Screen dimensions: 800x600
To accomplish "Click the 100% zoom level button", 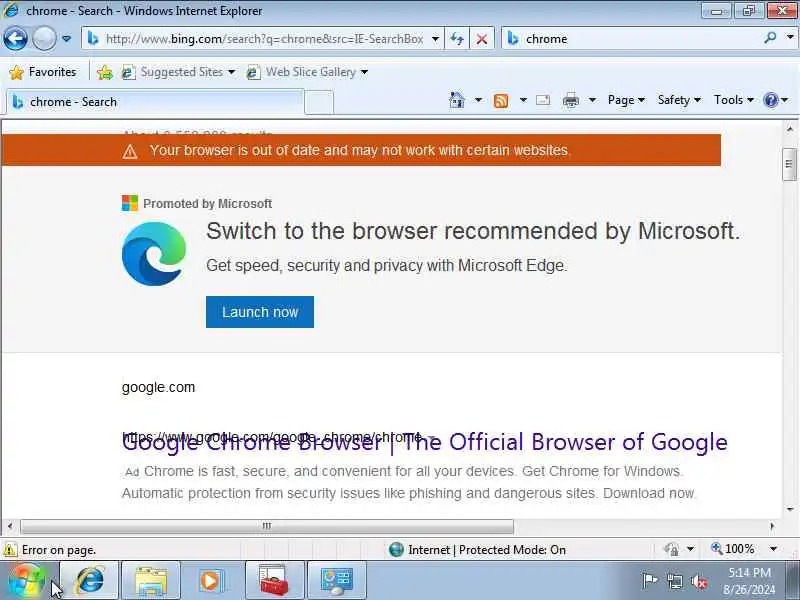I will pyautogui.click(x=733, y=549).
